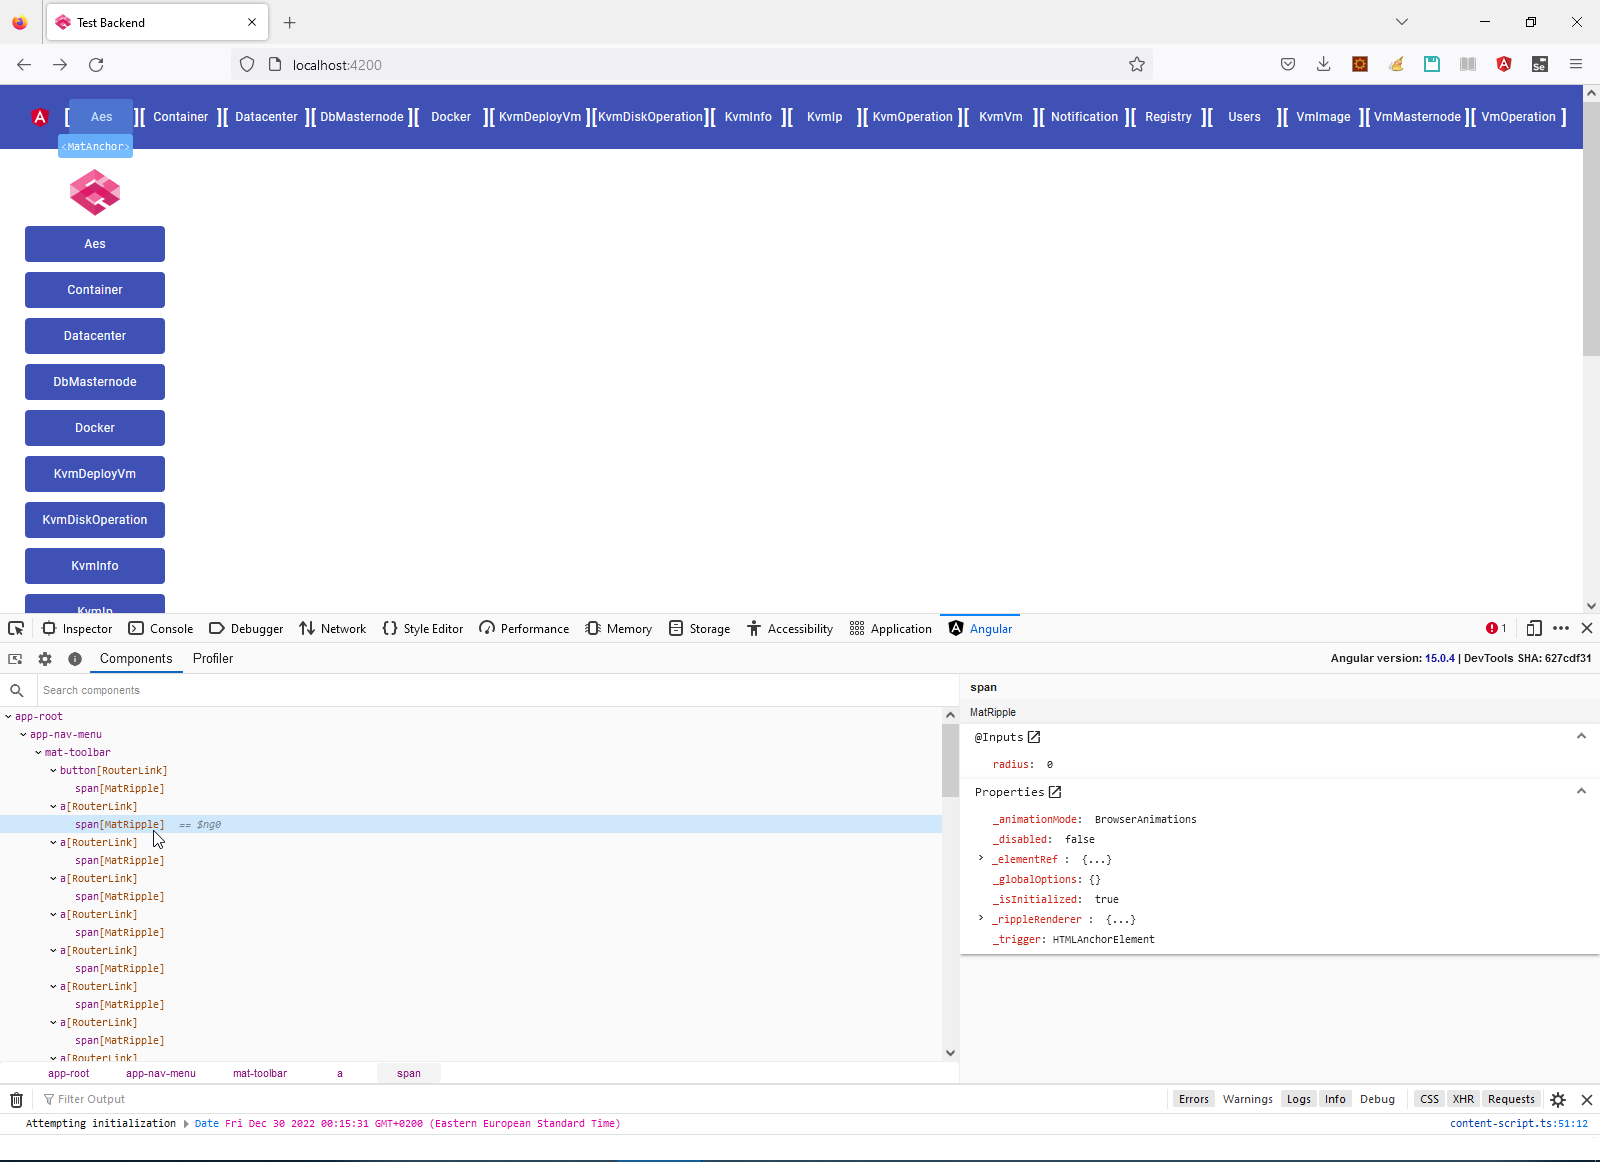Switch to the Profiler tab
This screenshot has width=1600, height=1162.
pyautogui.click(x=213, y=659)
